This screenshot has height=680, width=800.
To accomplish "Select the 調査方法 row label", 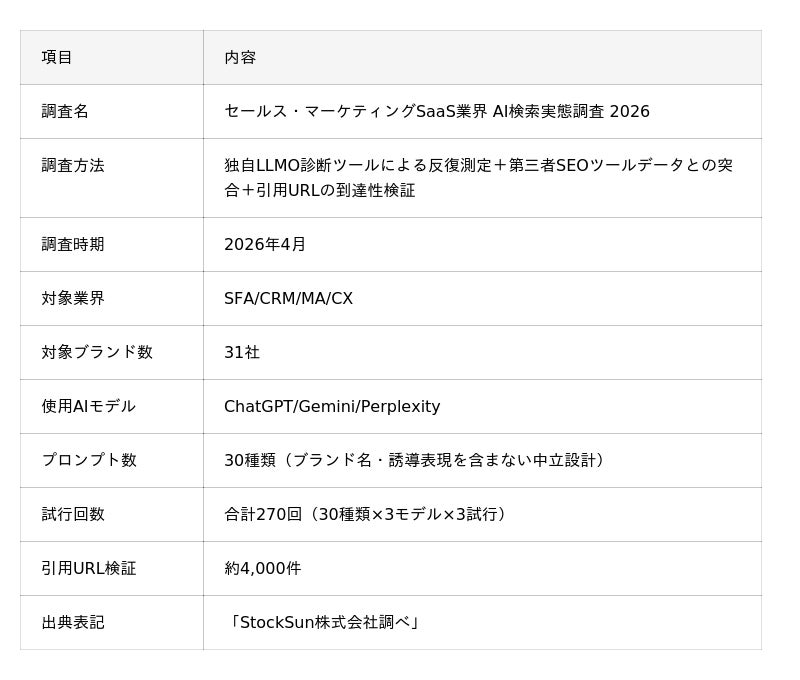I will click(x=73, y=165).
